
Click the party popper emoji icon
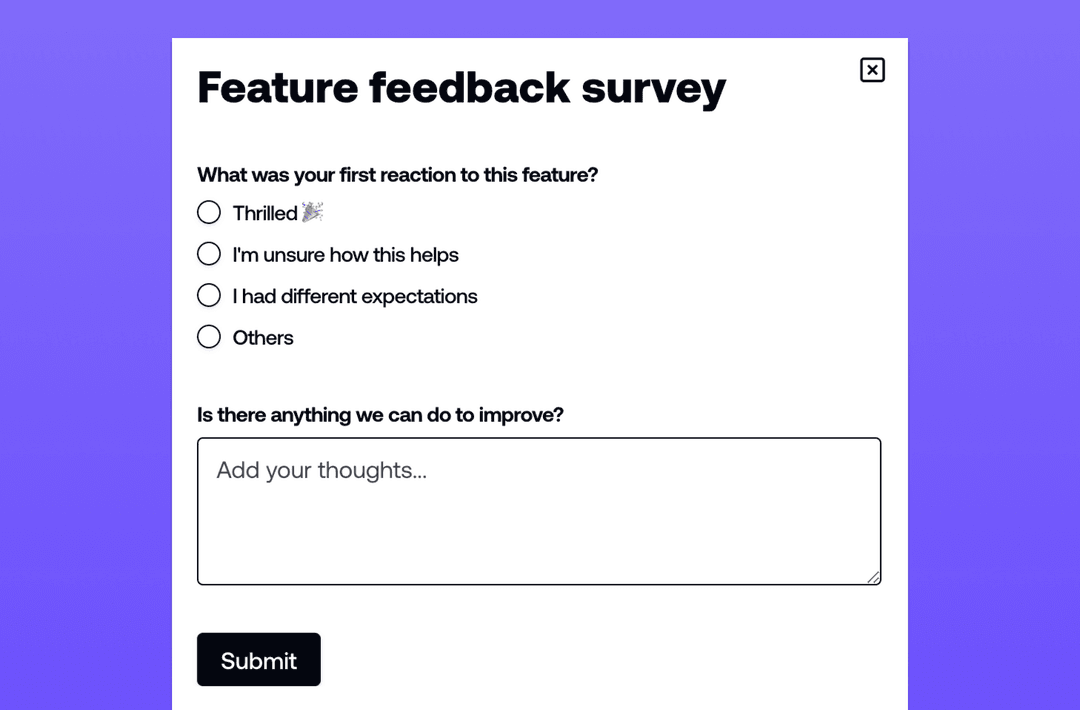pyautogui.click(x=313, y=212)
